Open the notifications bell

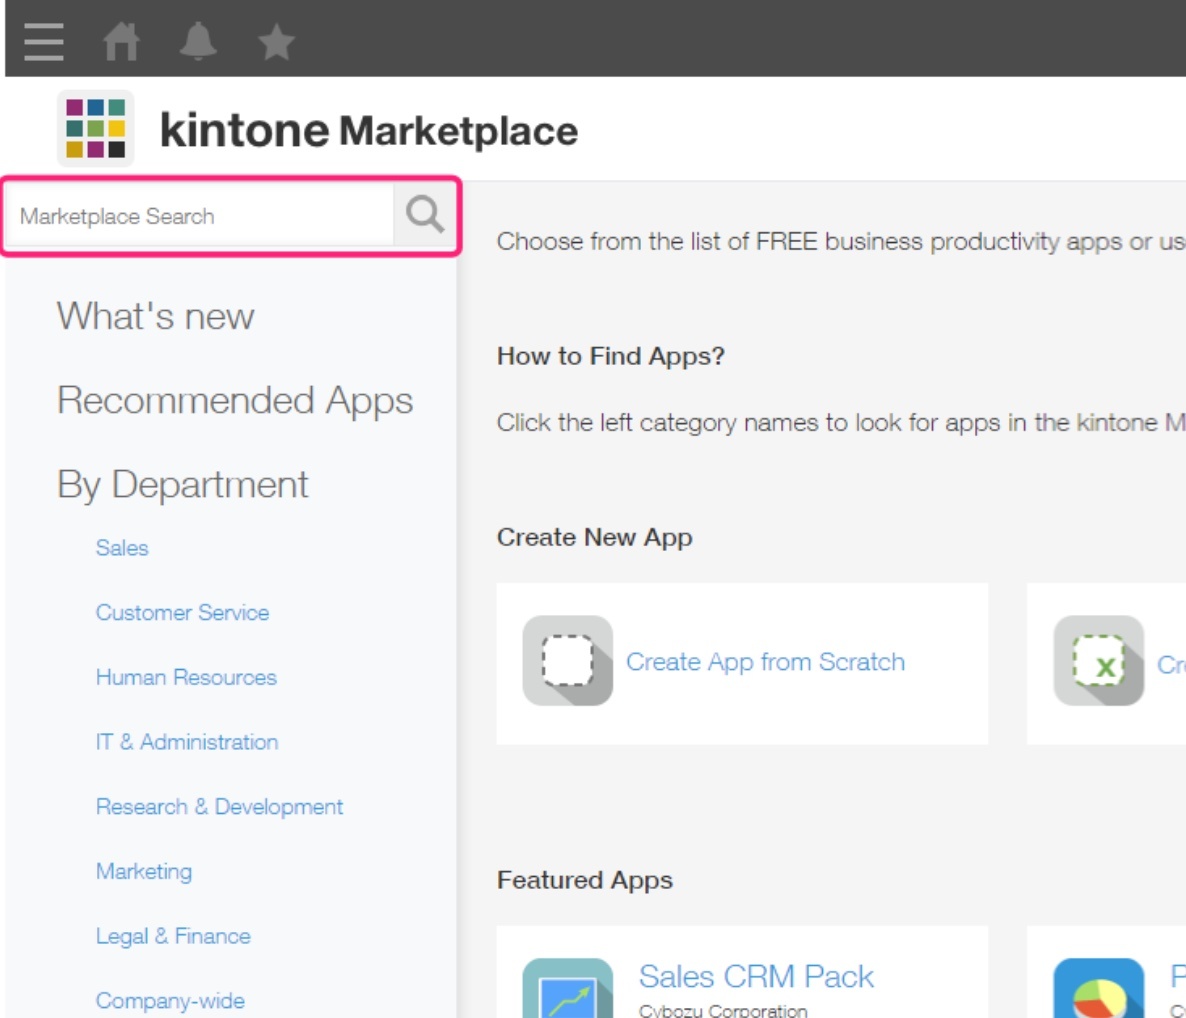pos(198,41)
